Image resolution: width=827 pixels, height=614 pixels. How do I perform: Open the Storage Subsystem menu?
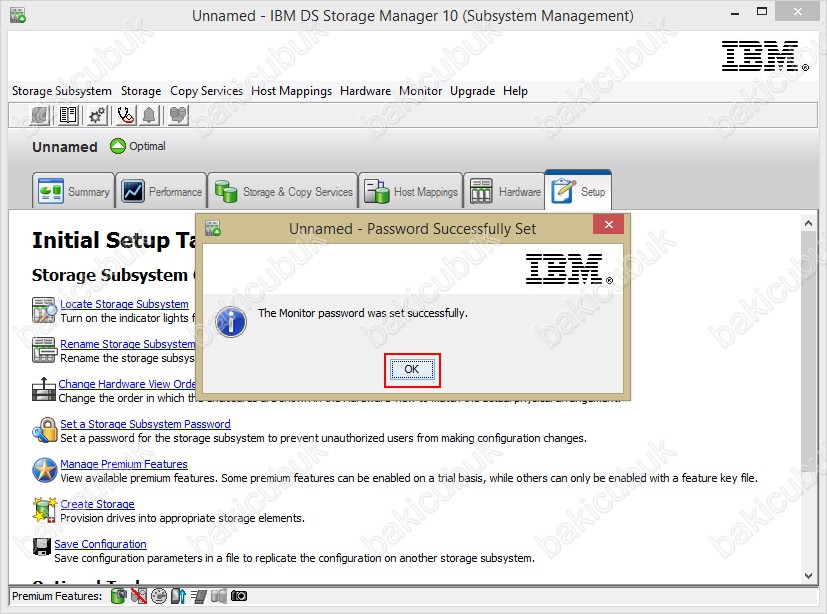coord(62,91)
